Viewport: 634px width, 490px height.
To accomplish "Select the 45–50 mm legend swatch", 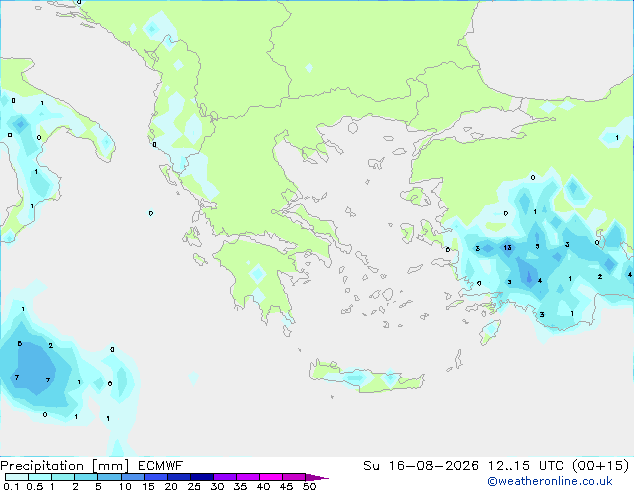I will 294,477.
